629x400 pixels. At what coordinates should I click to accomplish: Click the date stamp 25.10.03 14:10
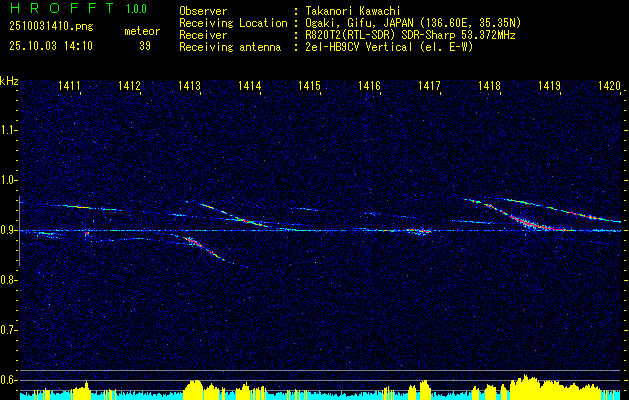coord(51,46)
